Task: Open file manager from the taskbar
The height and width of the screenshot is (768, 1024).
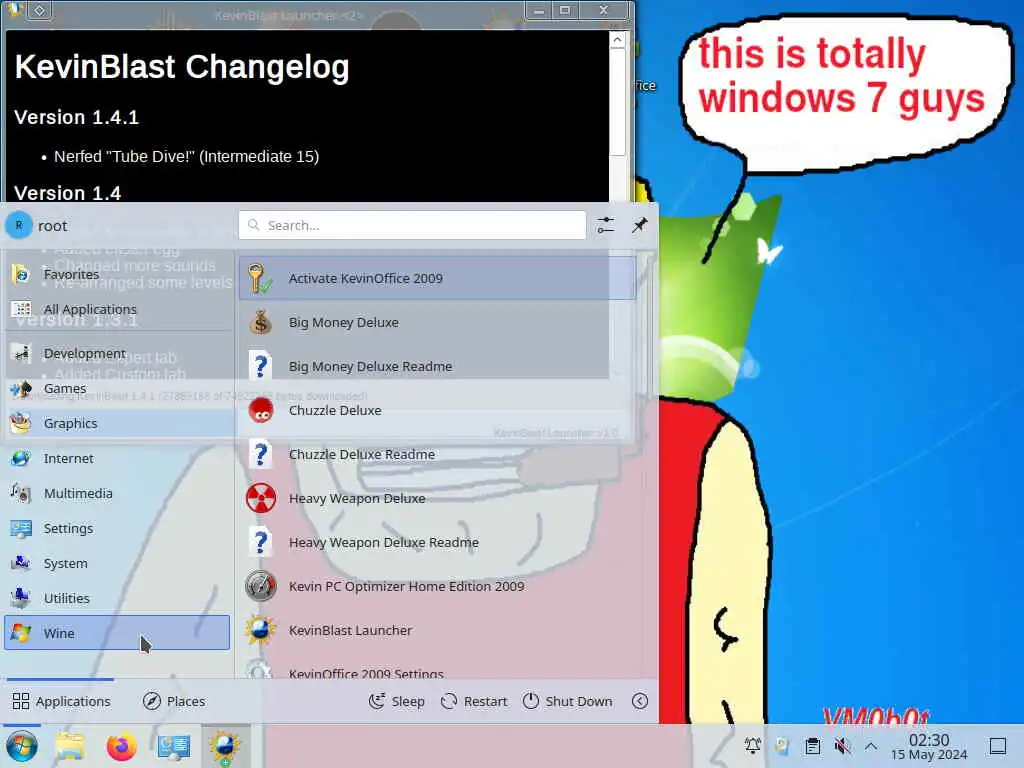Action: click(x=70, y=746)
